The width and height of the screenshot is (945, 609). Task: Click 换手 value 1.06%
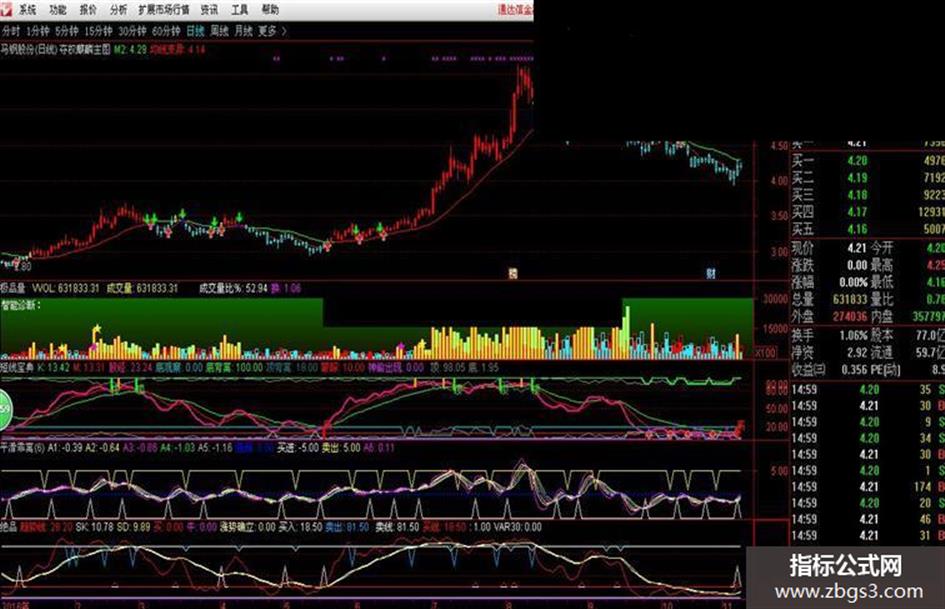853,335
